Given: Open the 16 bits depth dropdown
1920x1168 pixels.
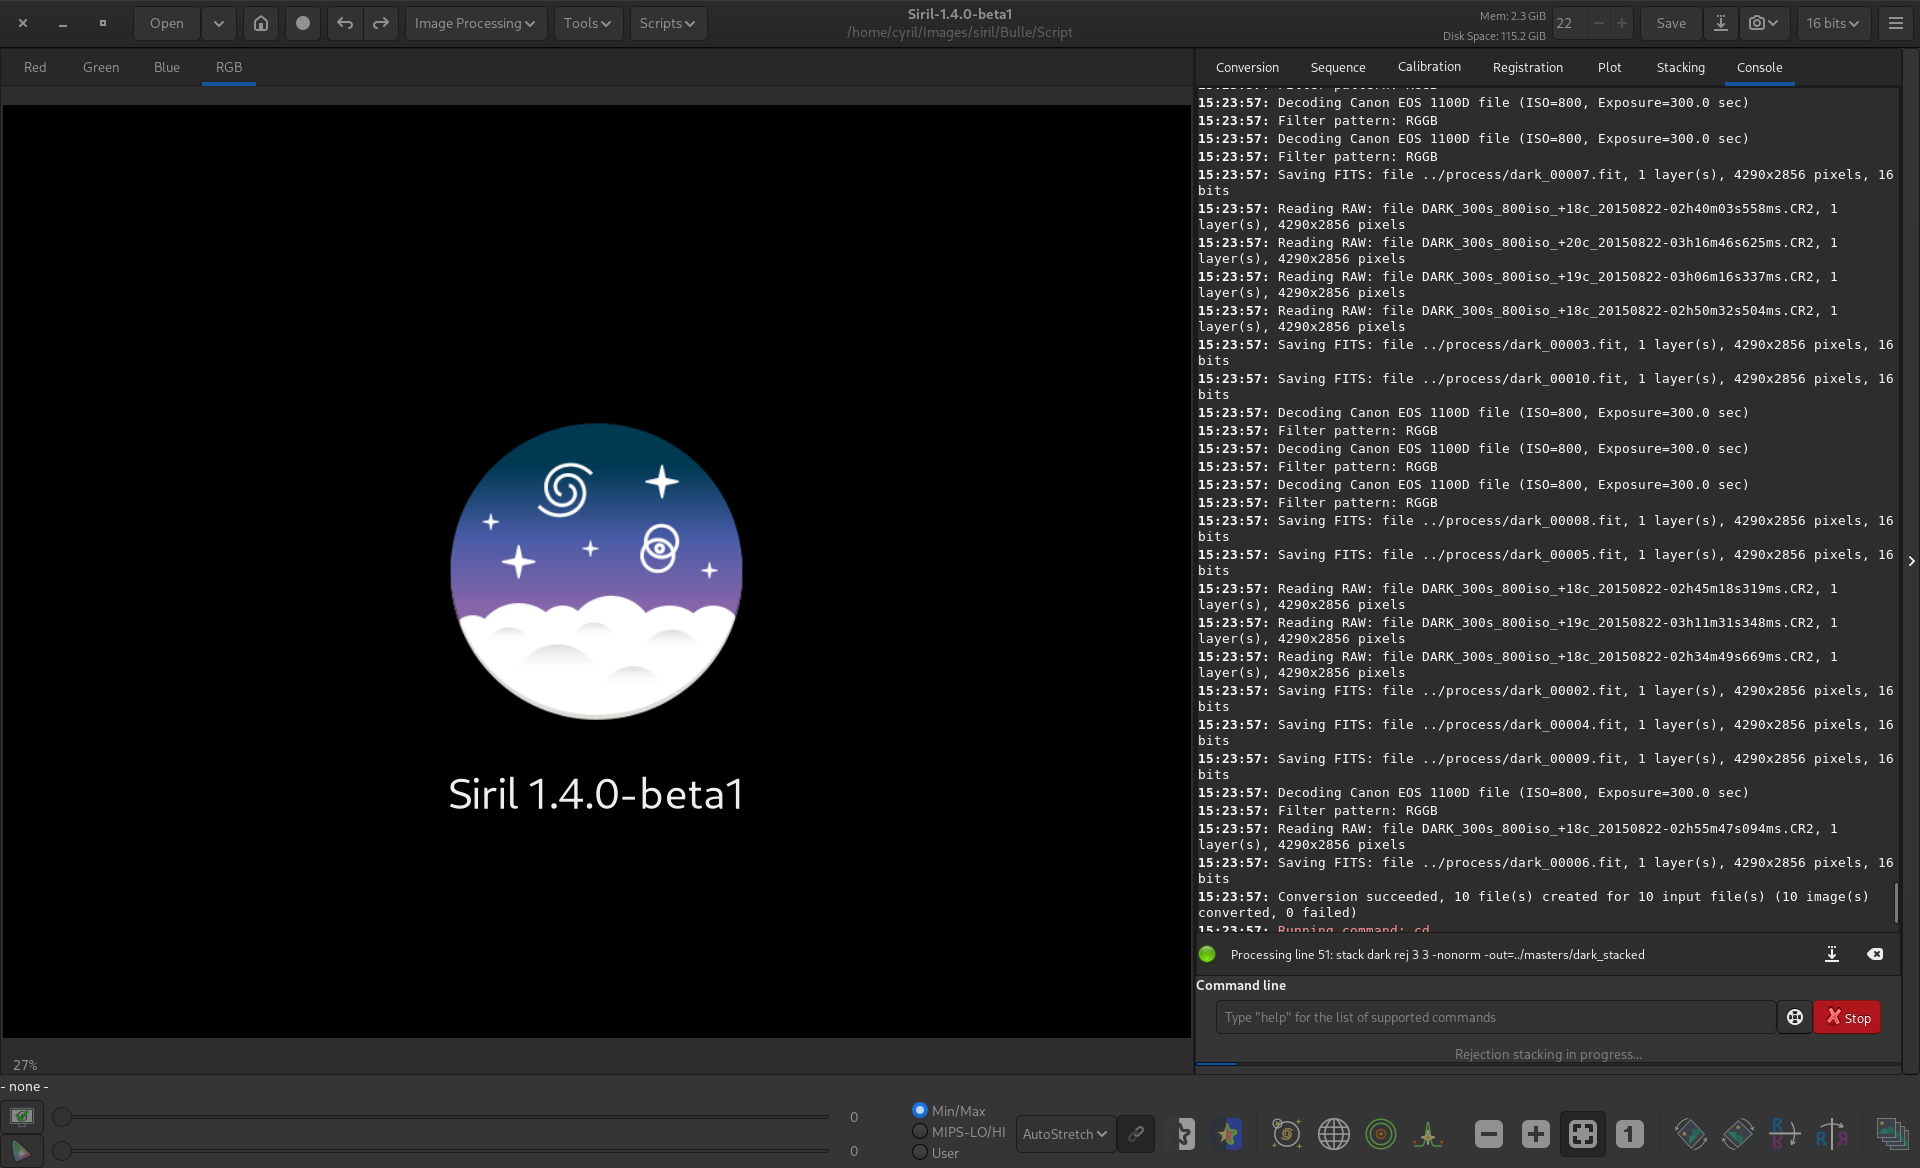Looking at the screenshot, I should [x=1834, y=23].
